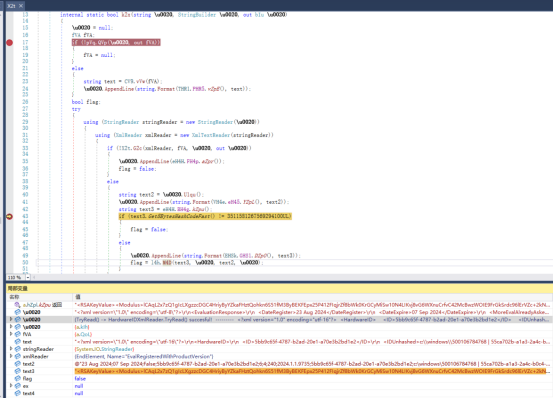Viewport: 553px width, 399px height.
Task: Close the X2t tab
Action: click(21, 6)
